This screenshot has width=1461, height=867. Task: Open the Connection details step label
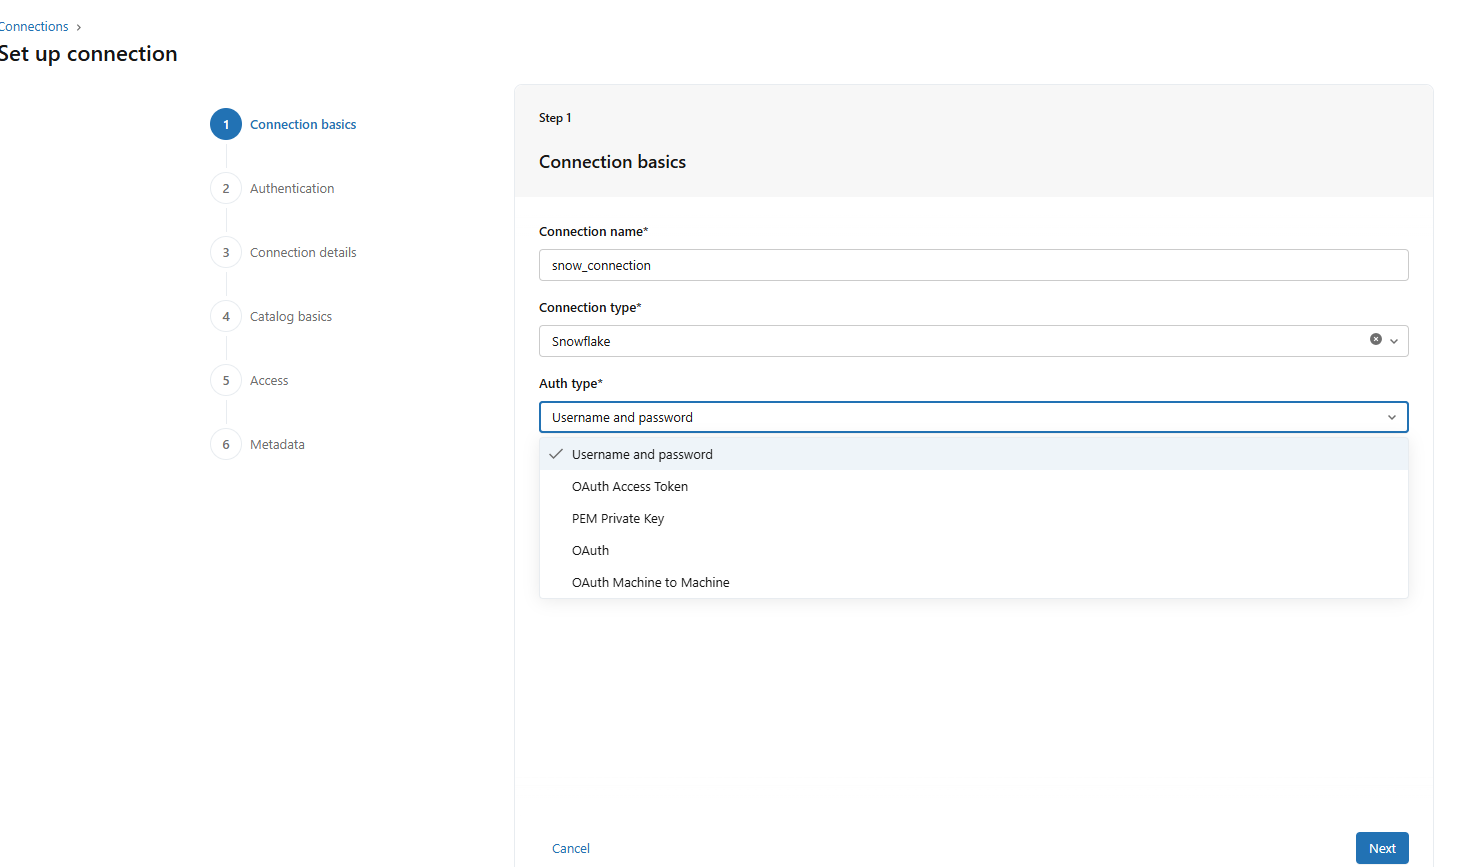303,252
